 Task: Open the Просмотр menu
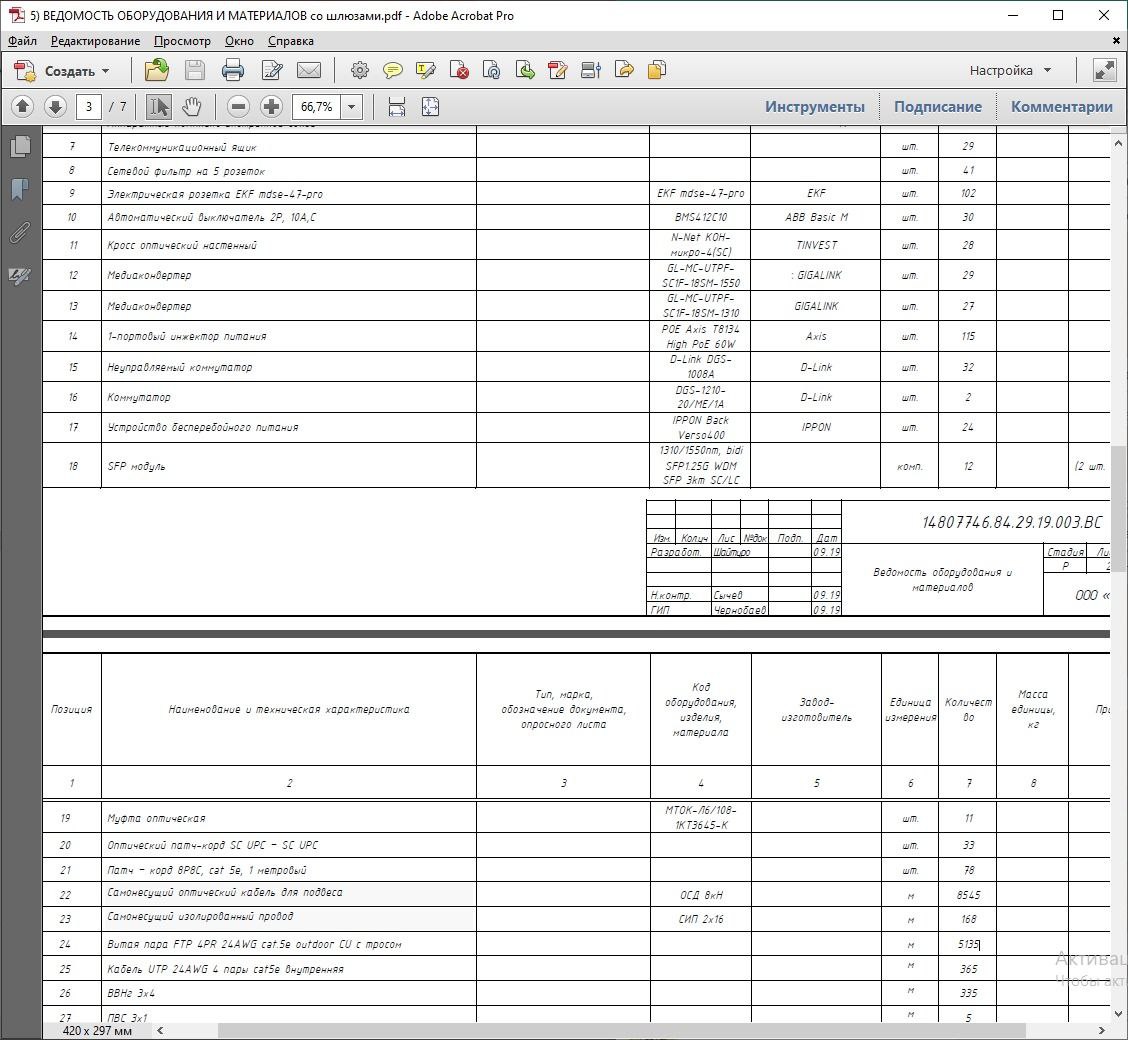point(183,41)
